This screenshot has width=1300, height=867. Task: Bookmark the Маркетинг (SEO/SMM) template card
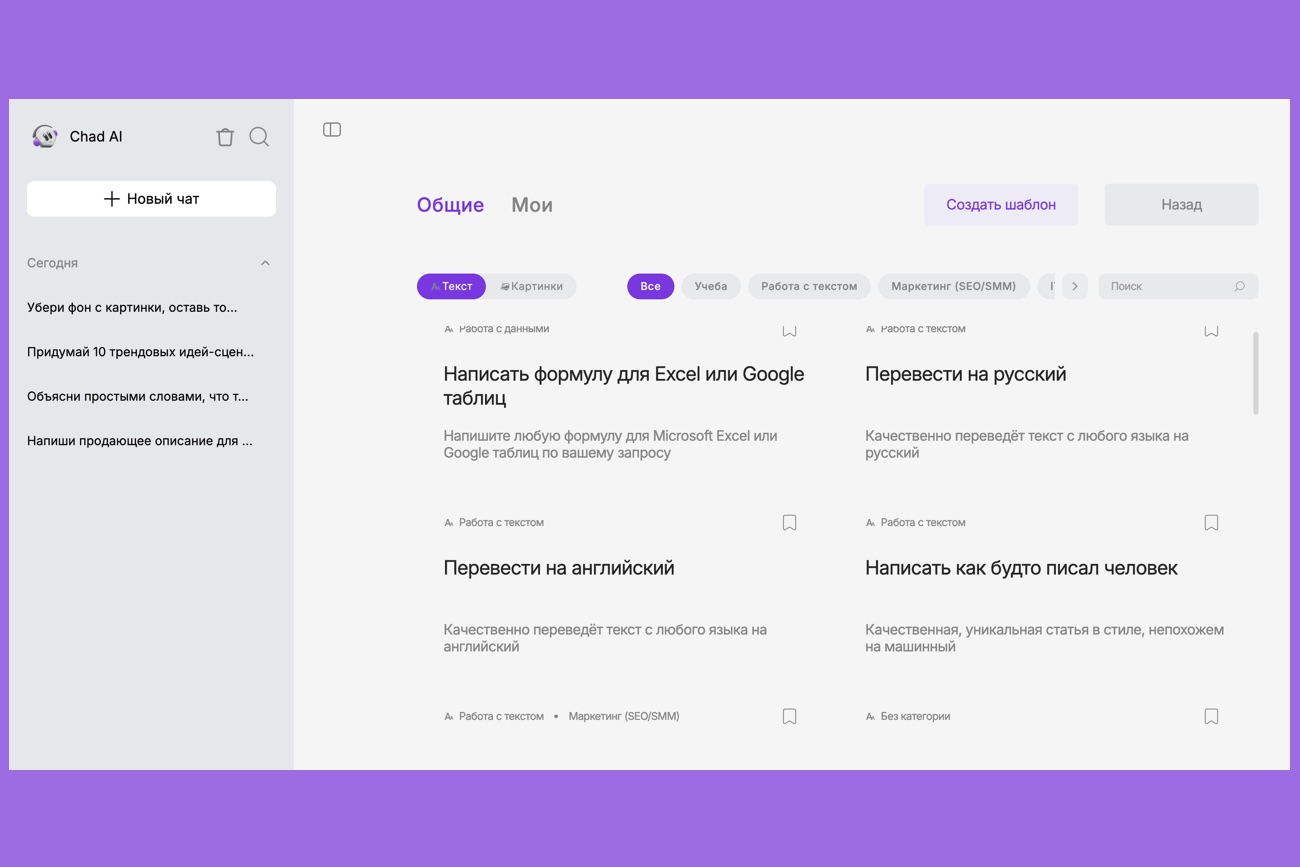pyautogui.click(x=789, y=717)
